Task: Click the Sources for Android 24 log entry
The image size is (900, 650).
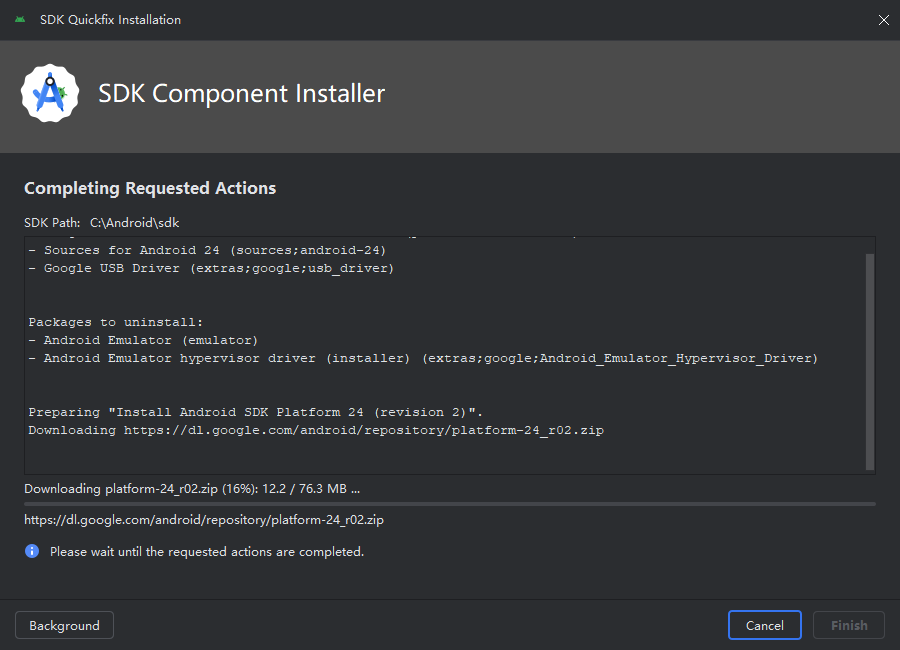Action: [207, 250]
